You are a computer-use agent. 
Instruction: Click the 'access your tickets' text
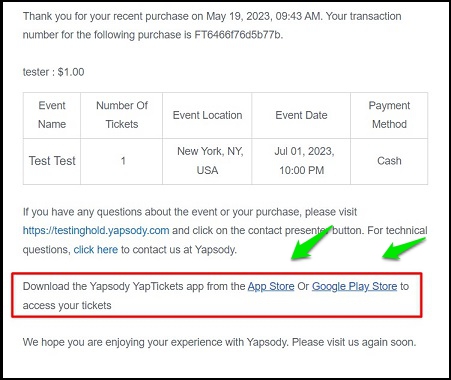(x=67, y=305)
